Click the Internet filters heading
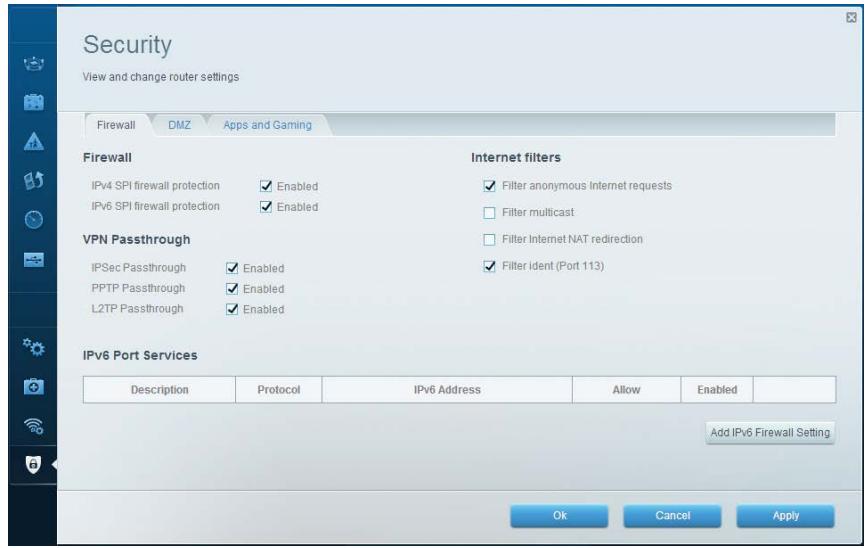The image size is (867, 548). [x=516, y=158]
